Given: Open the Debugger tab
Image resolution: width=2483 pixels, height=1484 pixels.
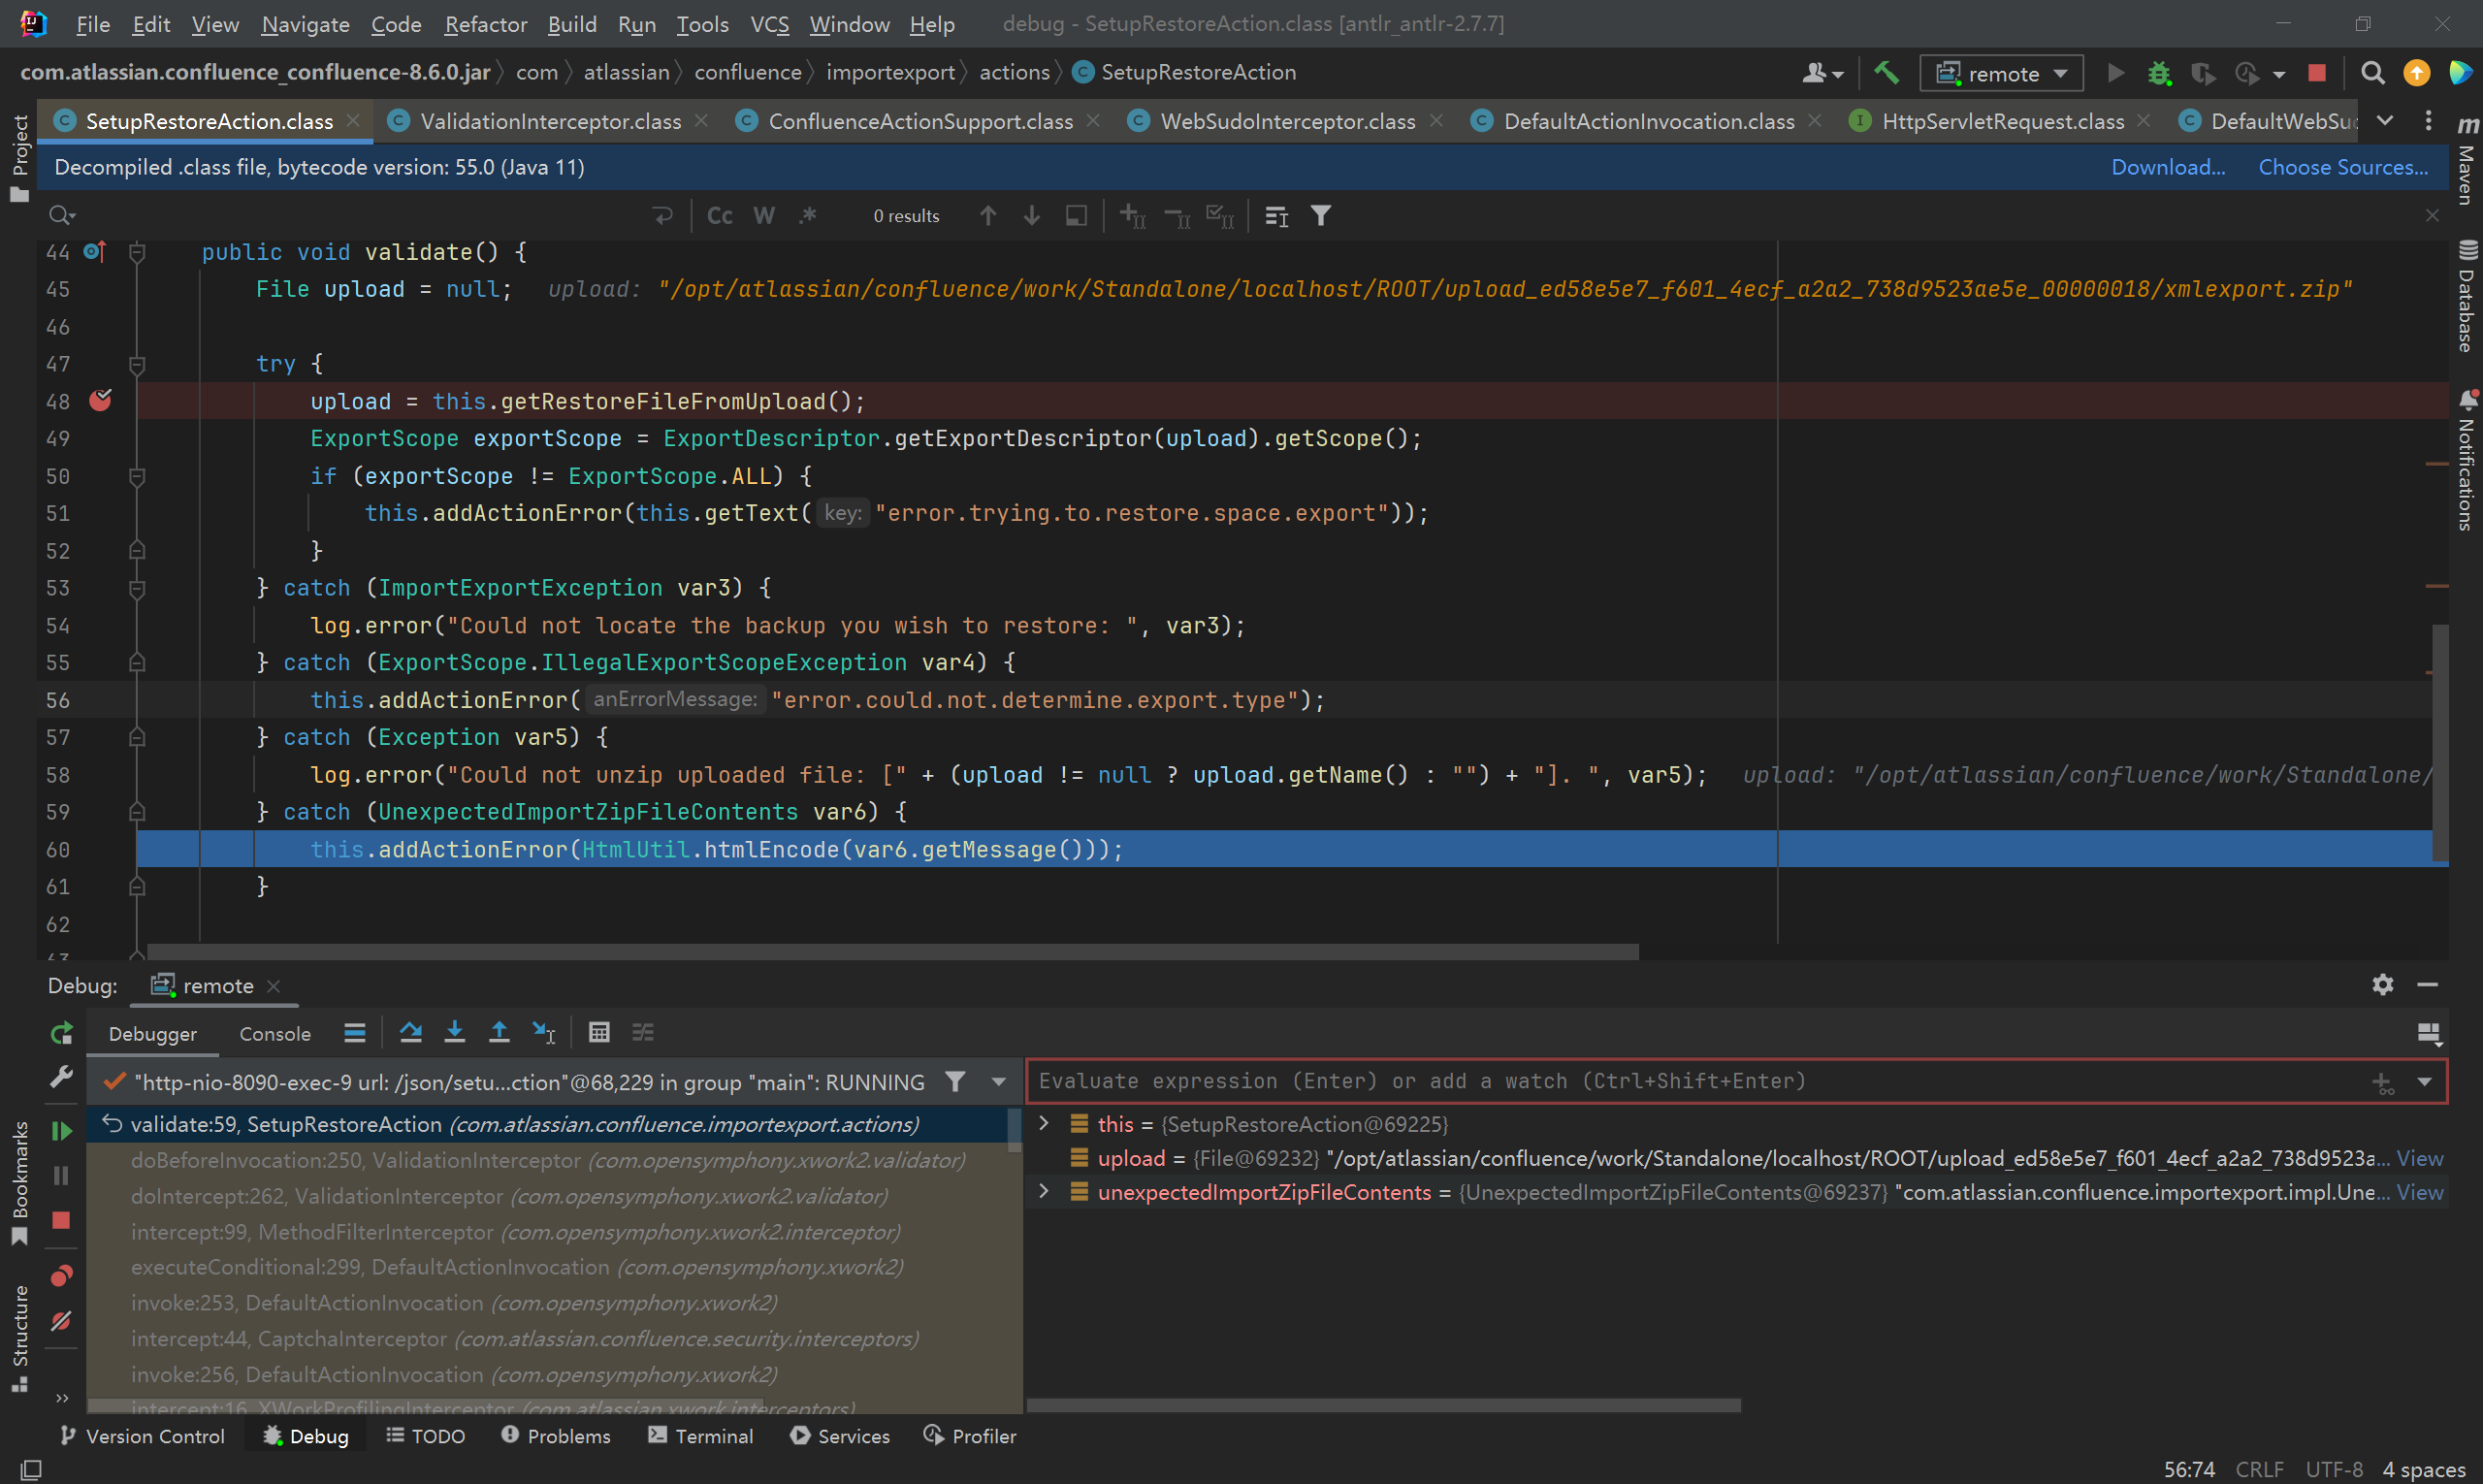Looking at the screenshot, I should (x=152, y=1033).
